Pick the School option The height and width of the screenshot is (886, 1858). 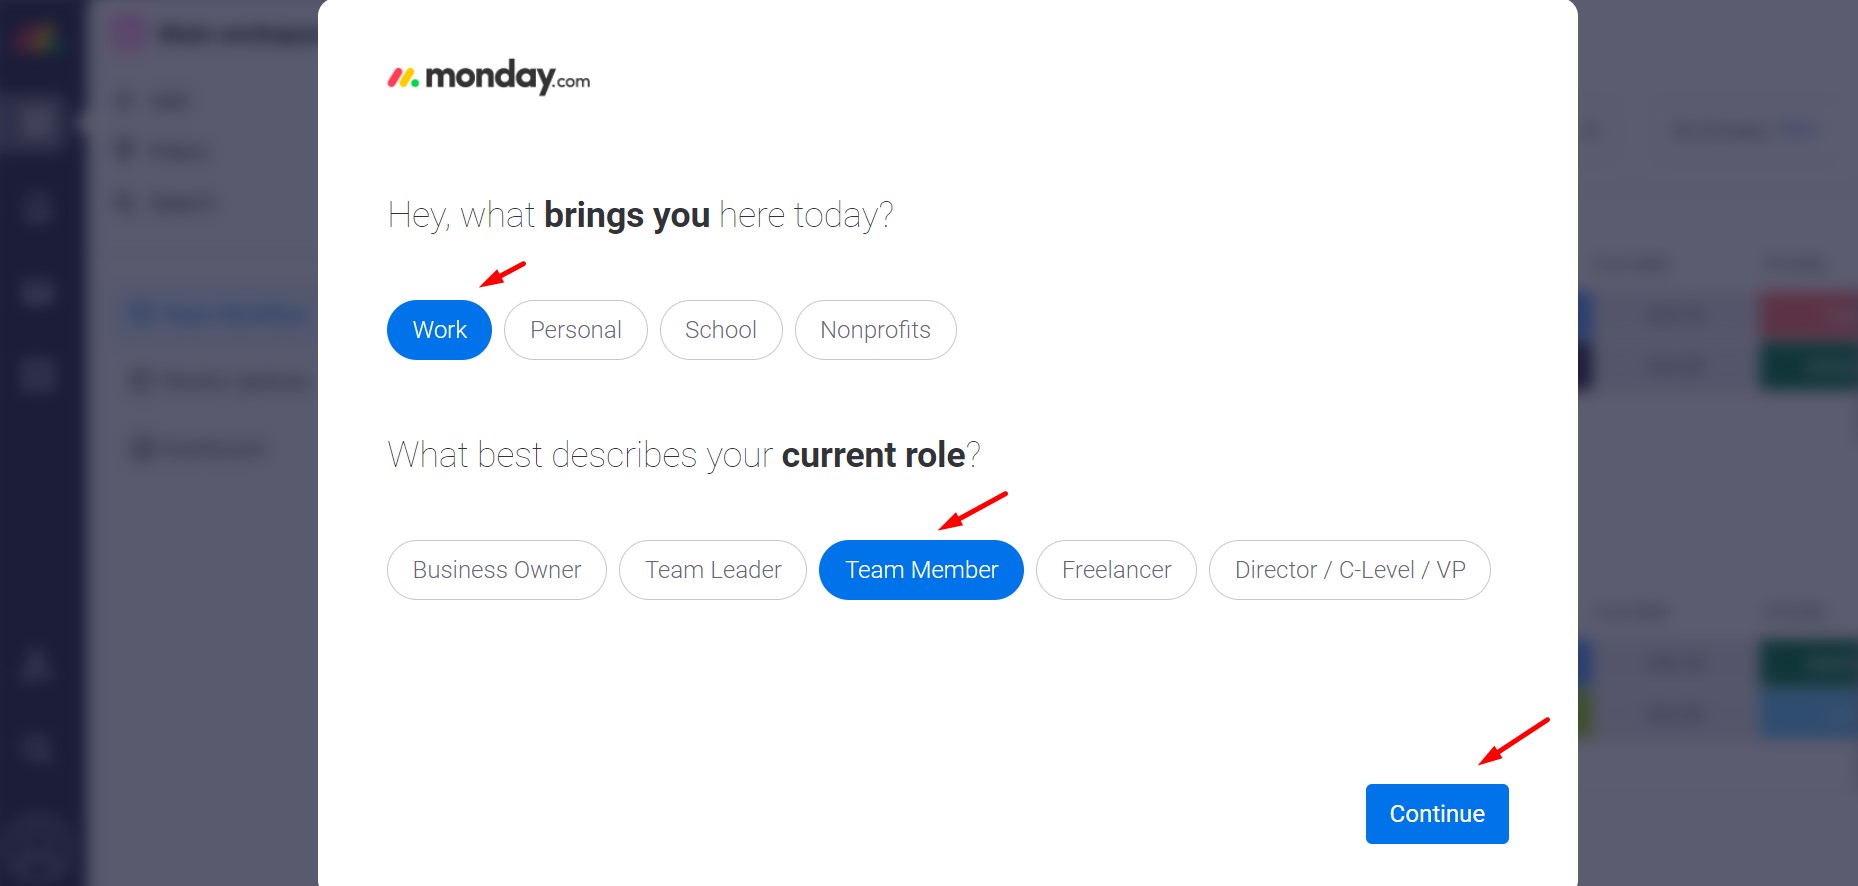(720, 330)
